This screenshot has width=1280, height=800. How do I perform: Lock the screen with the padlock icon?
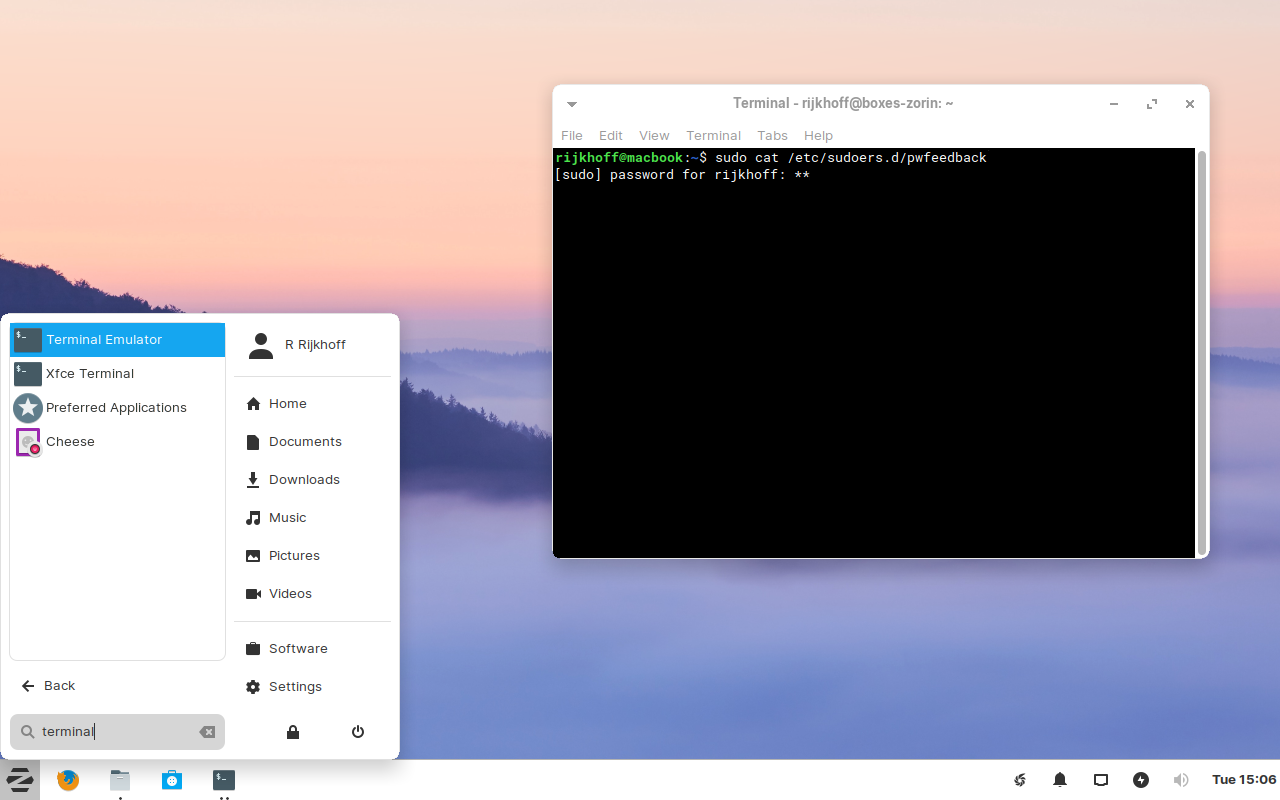tap(293, 732)
